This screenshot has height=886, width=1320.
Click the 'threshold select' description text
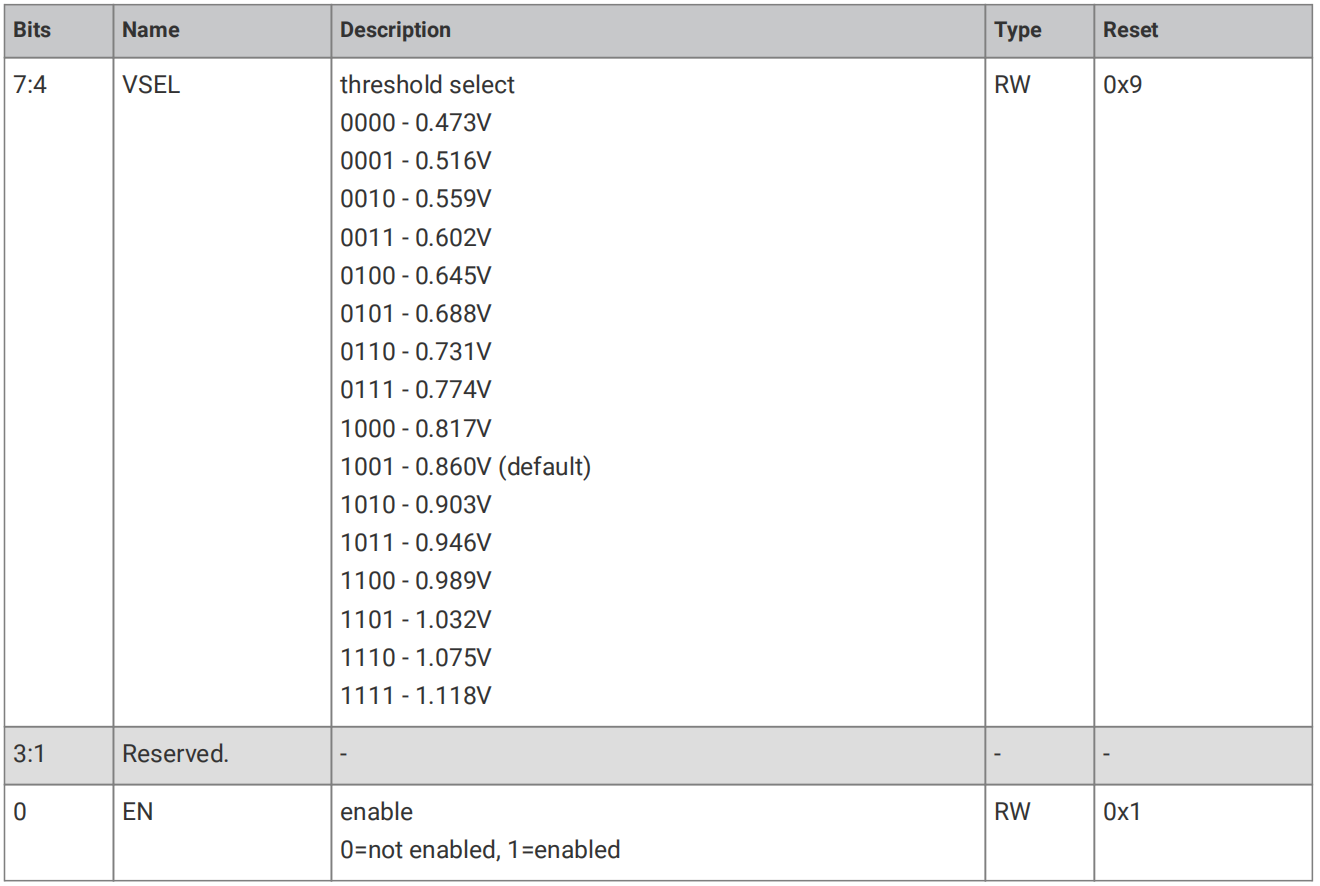click(x=427, y=85)
